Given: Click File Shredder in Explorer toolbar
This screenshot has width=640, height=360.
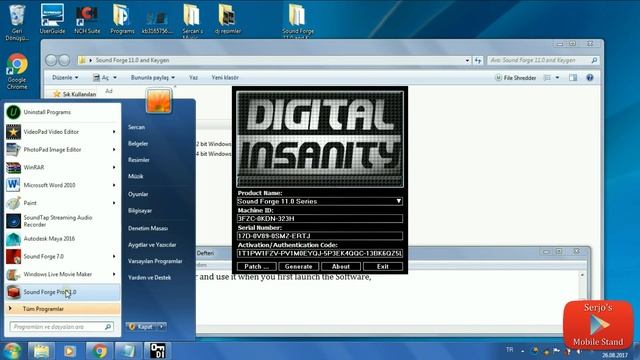Looking at the screenshot, I should 516,78.
